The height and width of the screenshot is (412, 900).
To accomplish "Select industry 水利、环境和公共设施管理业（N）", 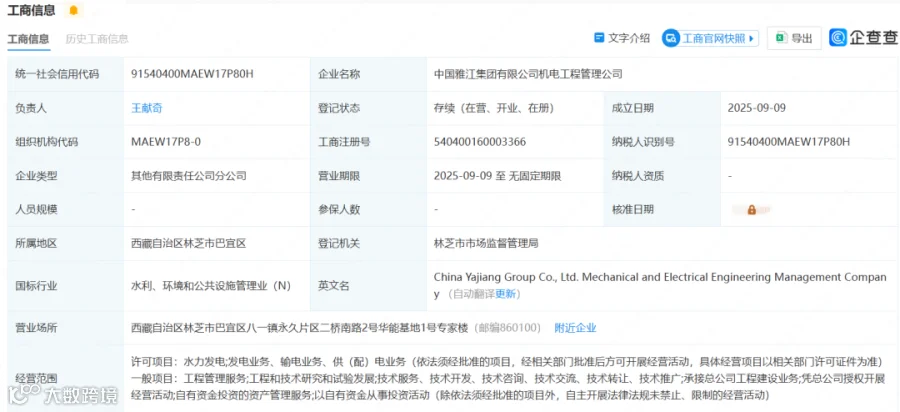I will coord(211,286).
